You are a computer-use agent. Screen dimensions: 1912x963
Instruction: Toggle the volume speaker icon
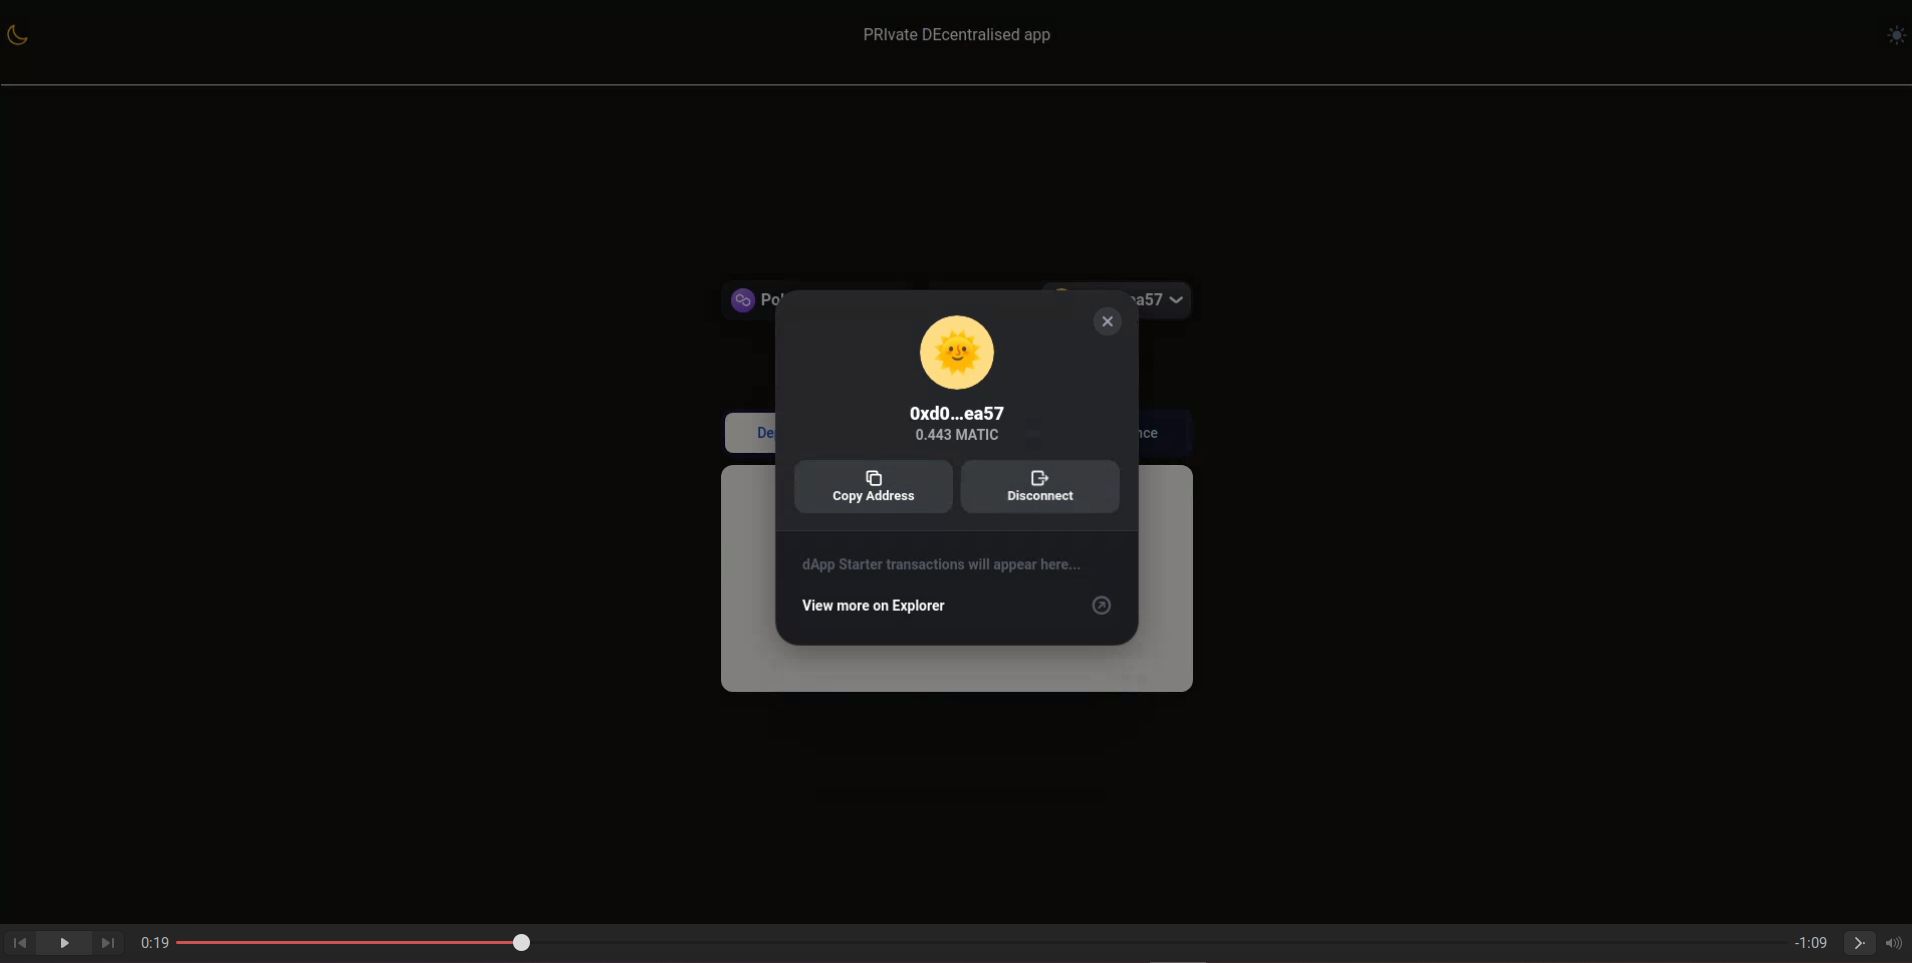tap(1893, 943)
